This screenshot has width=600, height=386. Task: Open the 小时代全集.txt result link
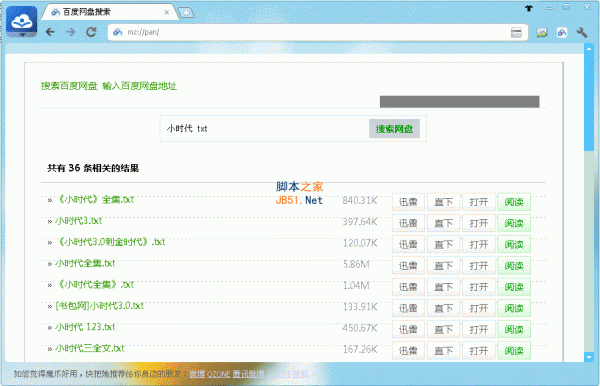85,264
